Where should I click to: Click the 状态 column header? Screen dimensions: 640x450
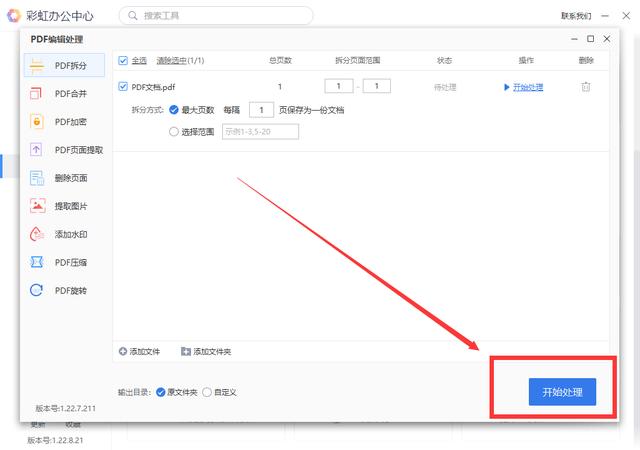444,60
